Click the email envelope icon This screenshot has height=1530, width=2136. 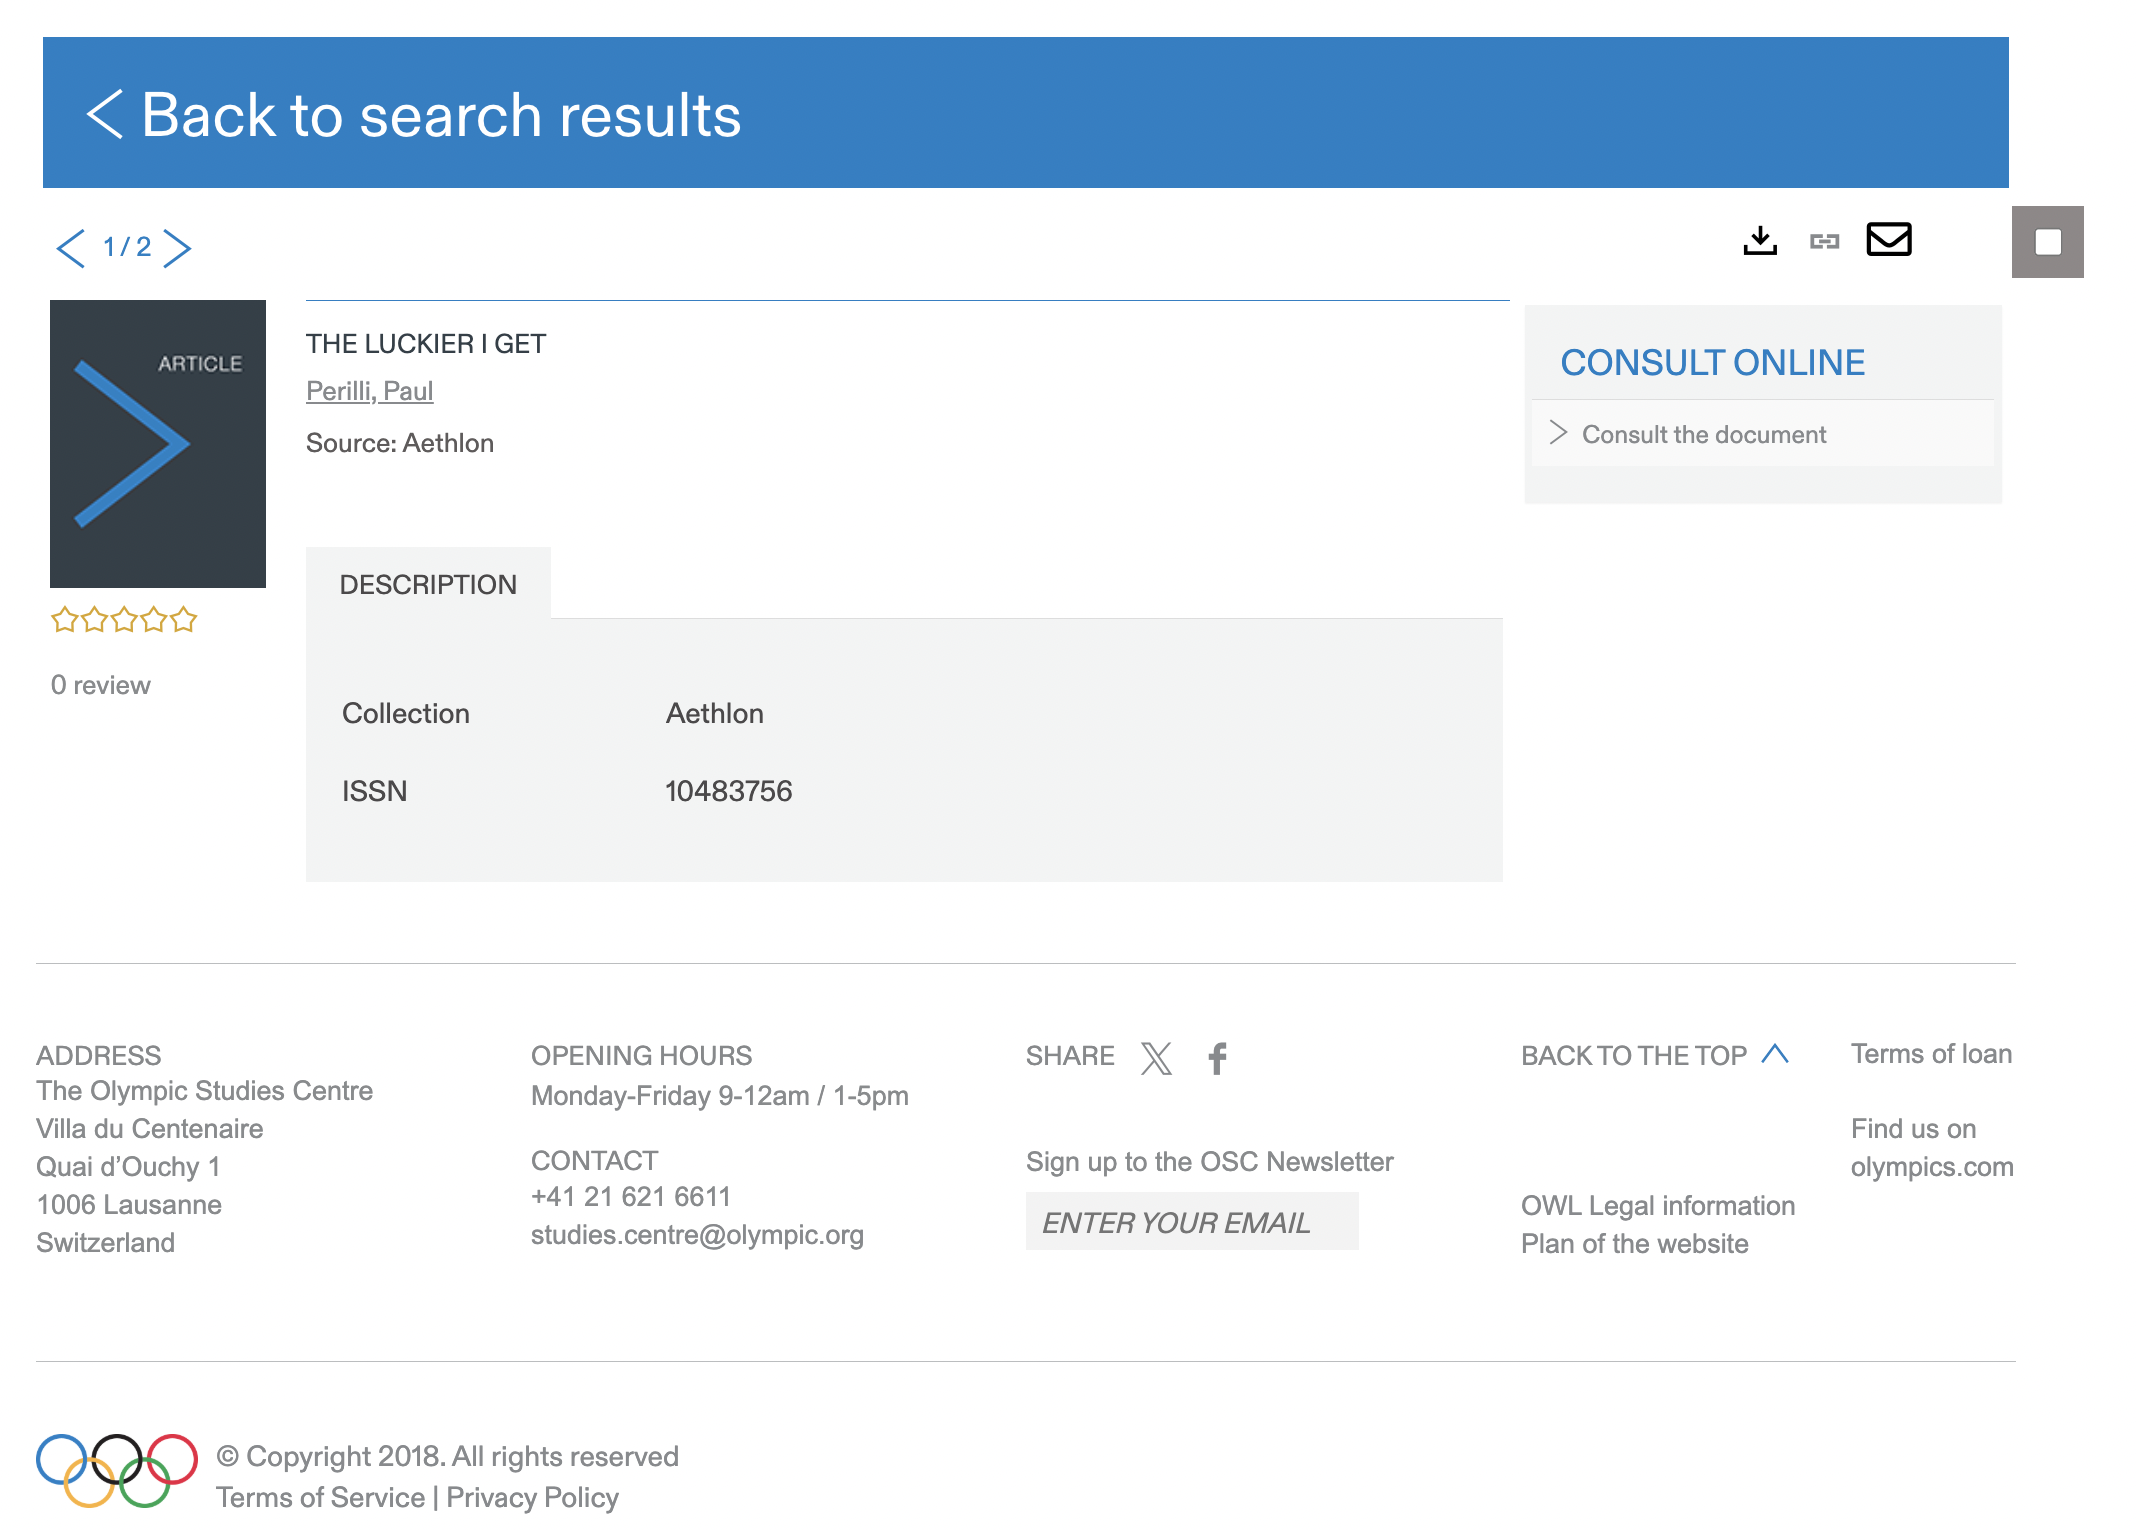click(1888, 240)
